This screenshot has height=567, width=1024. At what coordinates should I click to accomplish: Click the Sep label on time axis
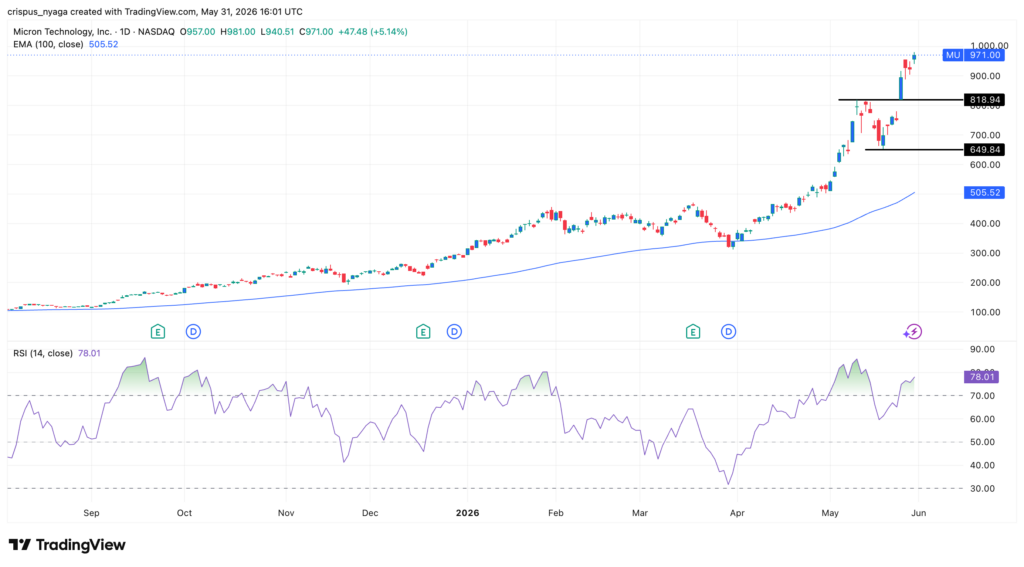[x=91, y=513]
